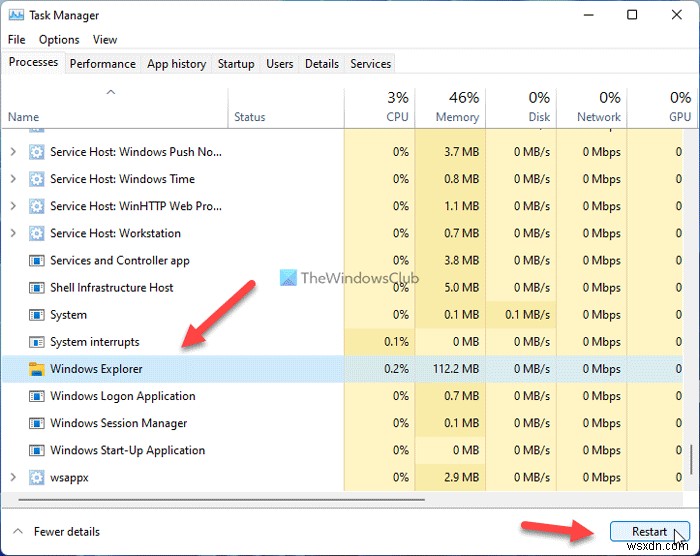
Task: Click the 3.7 MB memory value
Action: coord(461,152)
